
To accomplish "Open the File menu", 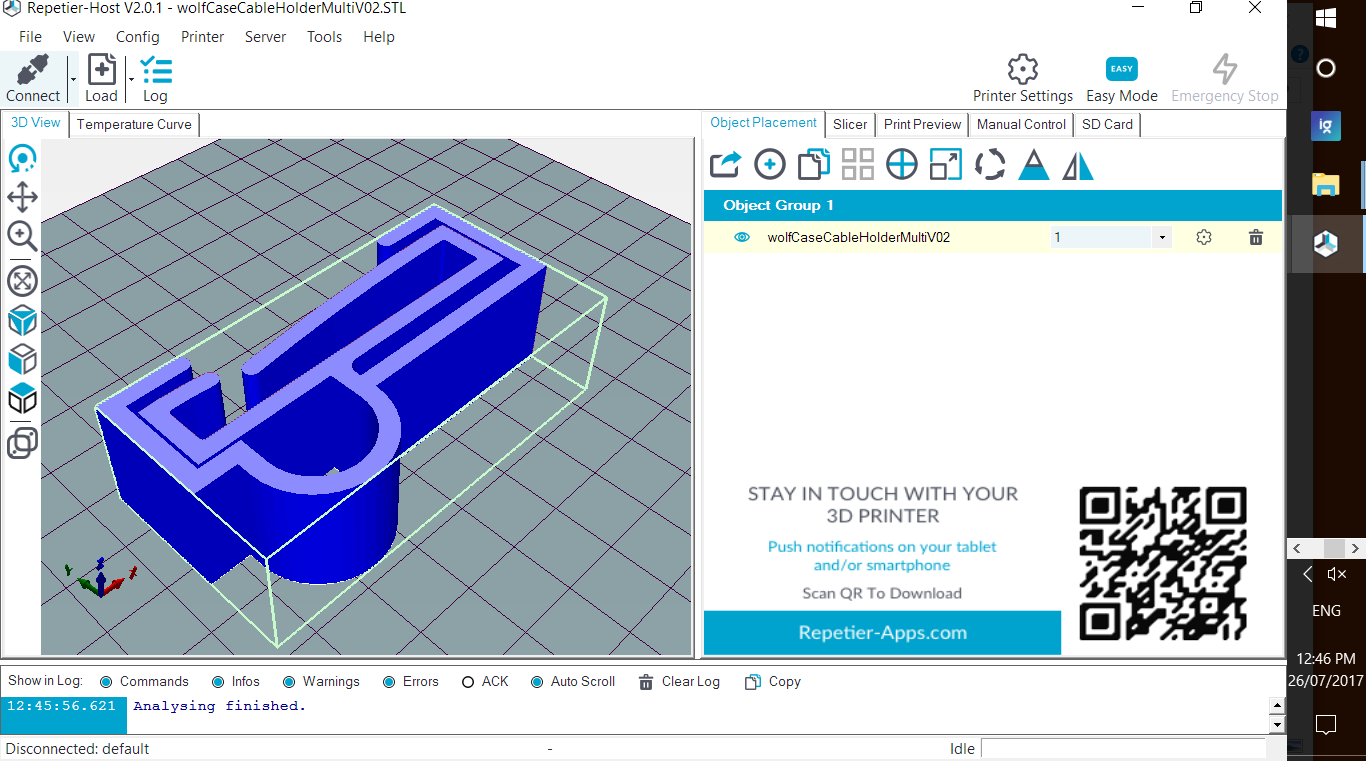I will (30, 37).
